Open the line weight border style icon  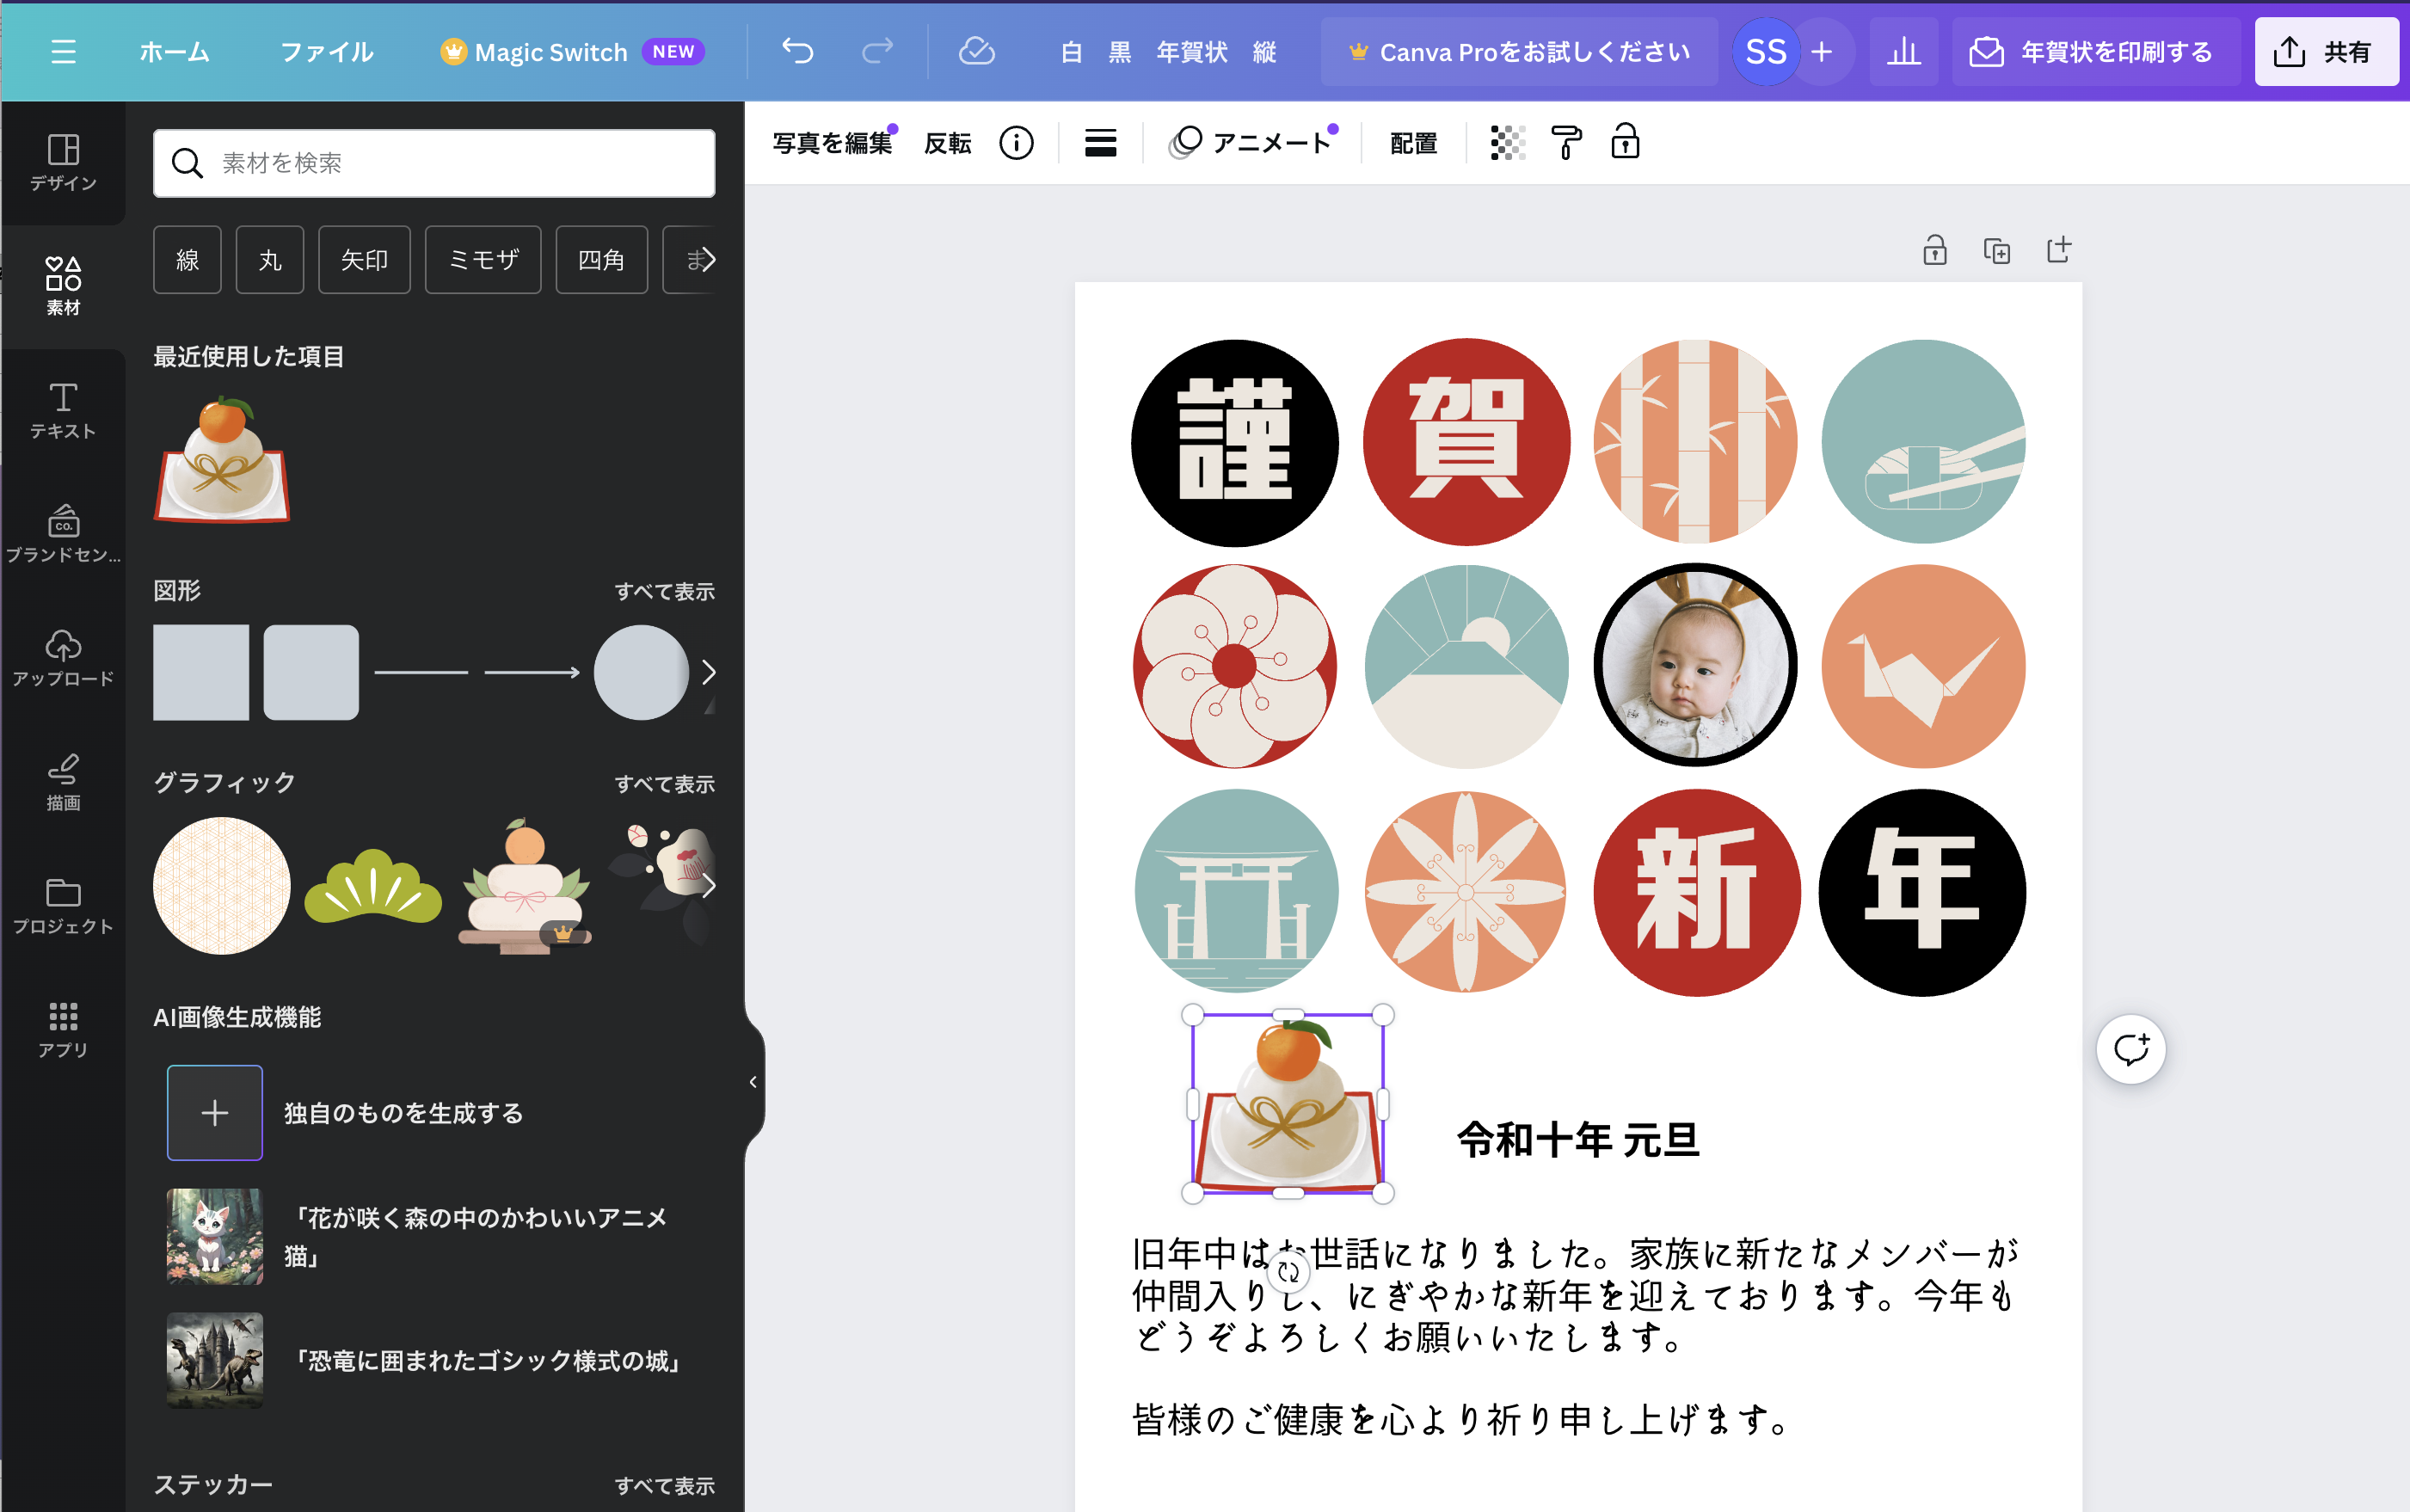click(1100, 143)
